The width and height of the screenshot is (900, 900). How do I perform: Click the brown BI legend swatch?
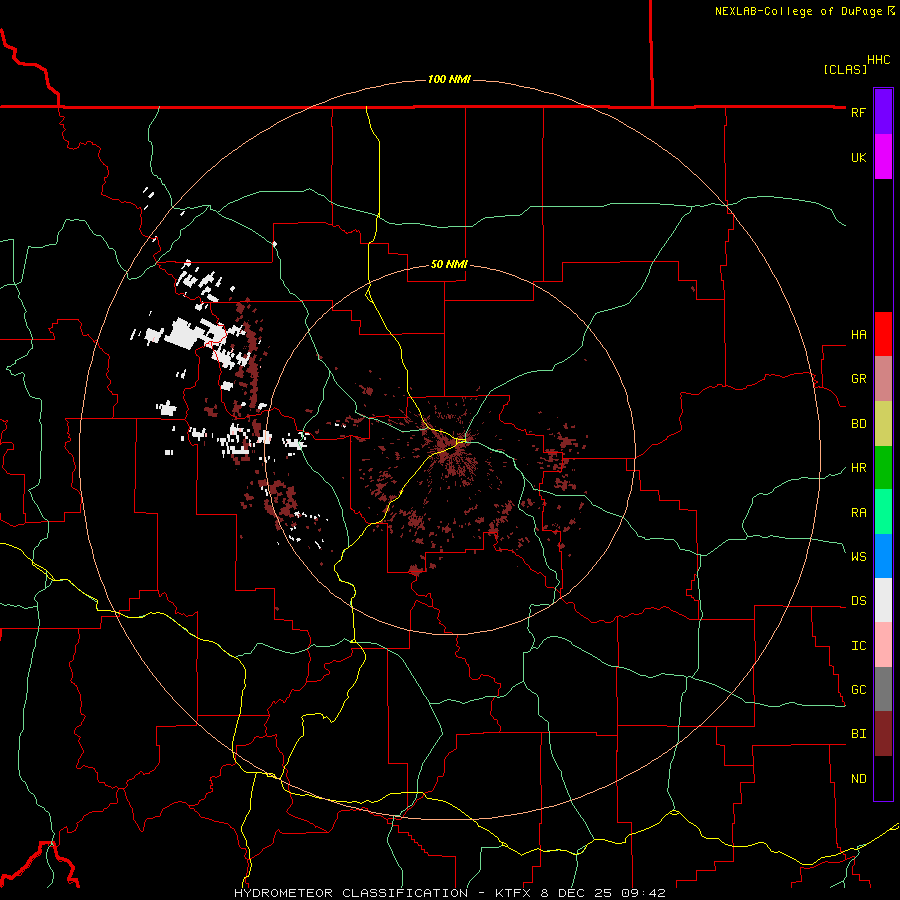coord(883,734)
